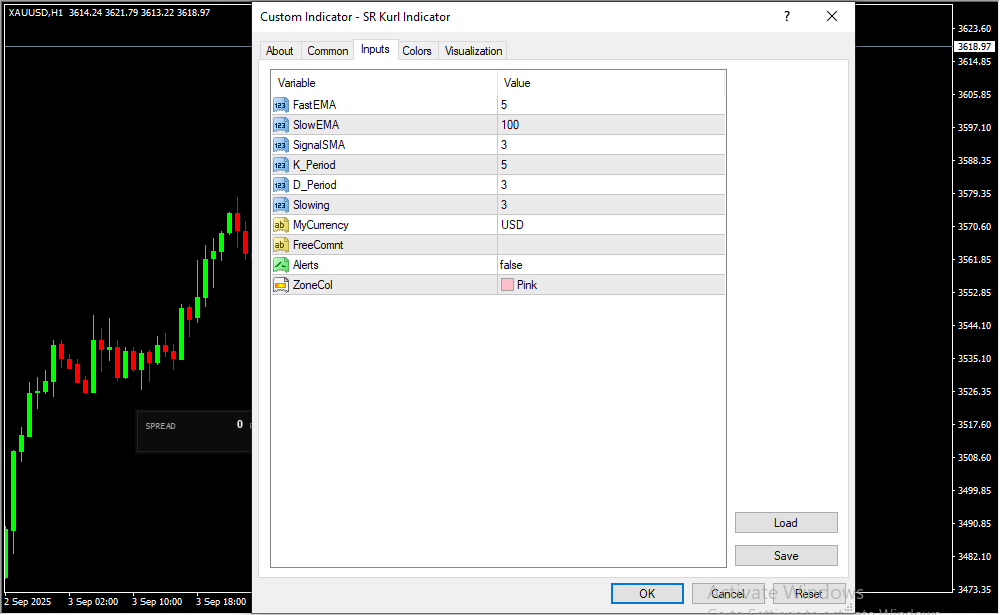Confirm settings with the OK button

(x=647, y=594)
